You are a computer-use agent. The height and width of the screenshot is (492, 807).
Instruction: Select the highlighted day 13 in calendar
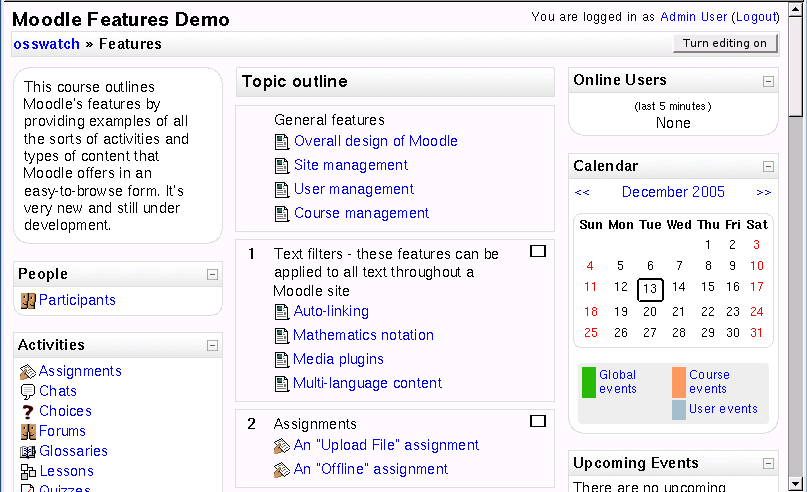(650, 289)
